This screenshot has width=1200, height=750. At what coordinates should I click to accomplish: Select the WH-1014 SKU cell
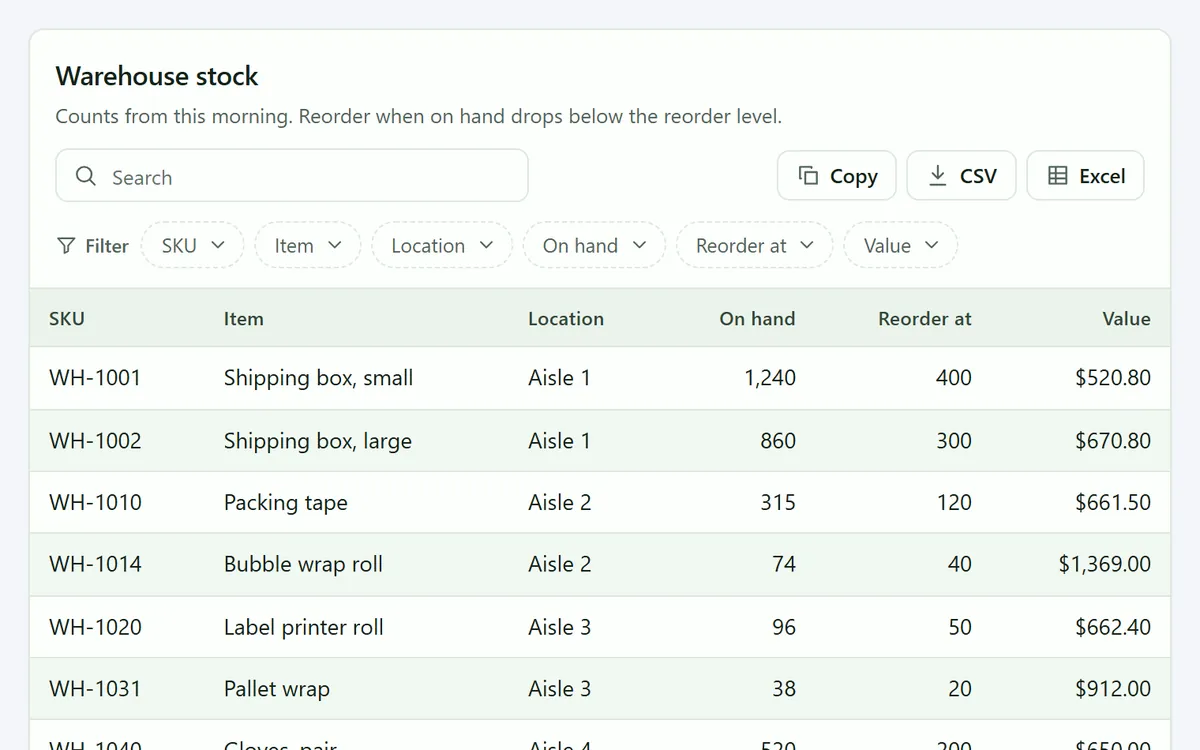tap(95, 564)
